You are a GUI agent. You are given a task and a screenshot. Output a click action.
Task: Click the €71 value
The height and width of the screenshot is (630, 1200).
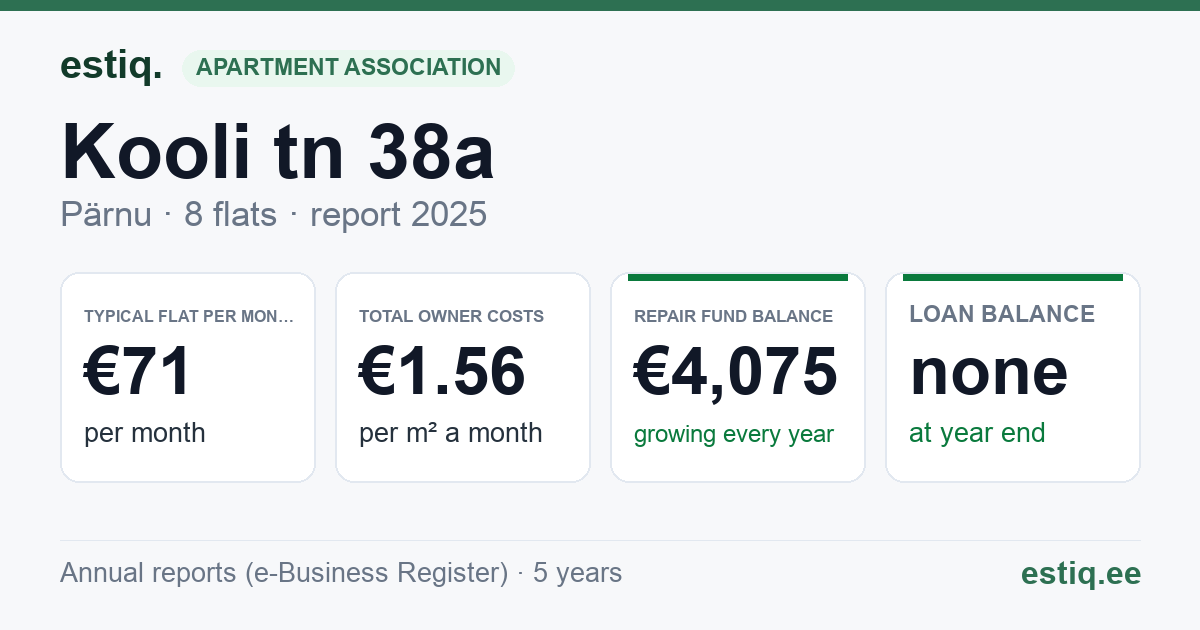(x=137, y=372)
